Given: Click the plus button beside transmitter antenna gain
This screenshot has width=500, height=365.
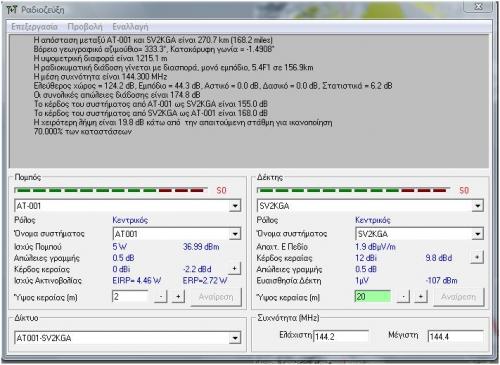Looking at the screenshot, I should click(235, 268).
